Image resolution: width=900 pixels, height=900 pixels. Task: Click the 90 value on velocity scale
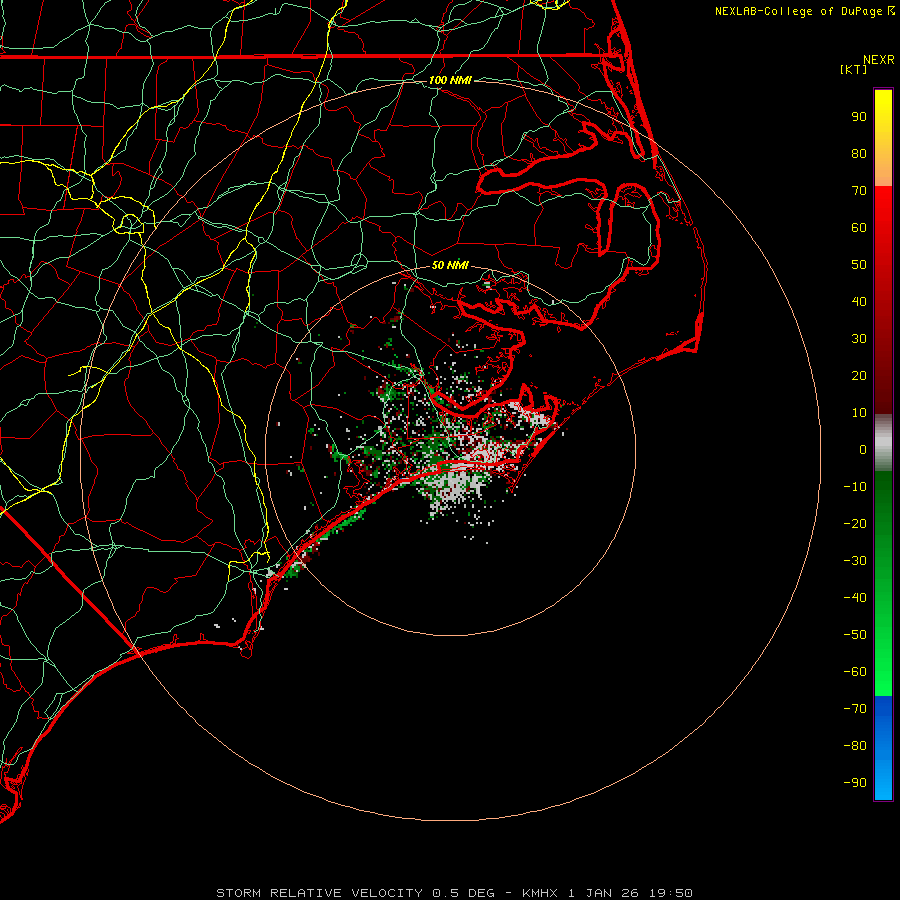859,117
